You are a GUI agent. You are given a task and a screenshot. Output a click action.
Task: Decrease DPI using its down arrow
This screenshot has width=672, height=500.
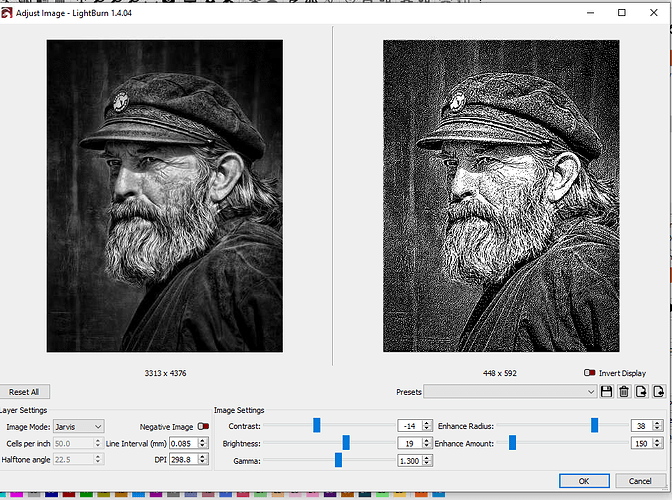pyautogui.click(x=203, y=462)
